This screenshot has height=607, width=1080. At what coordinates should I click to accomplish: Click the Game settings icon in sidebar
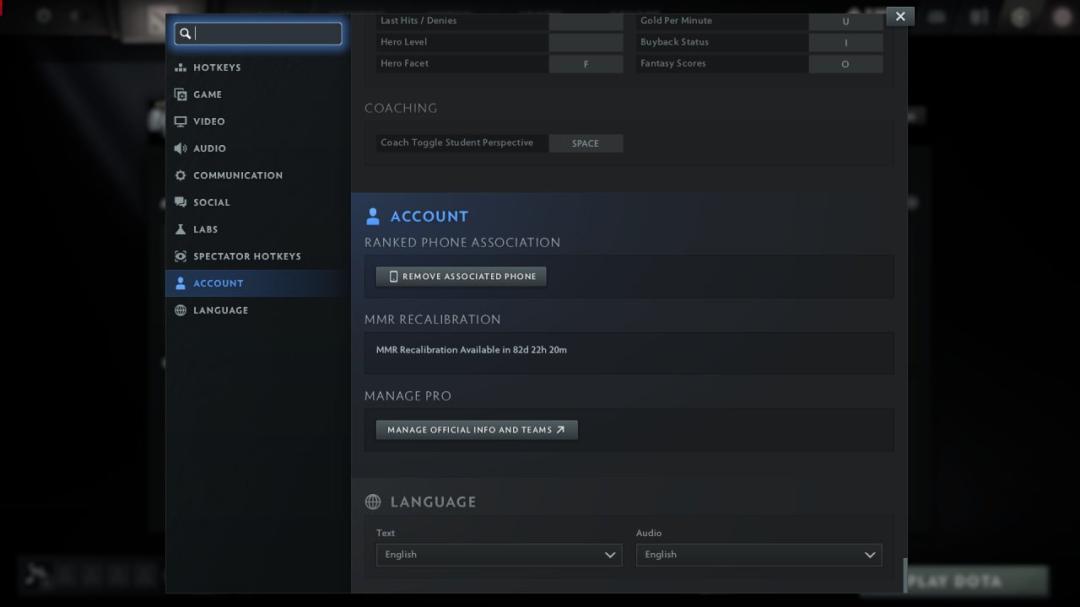[180, 94]
